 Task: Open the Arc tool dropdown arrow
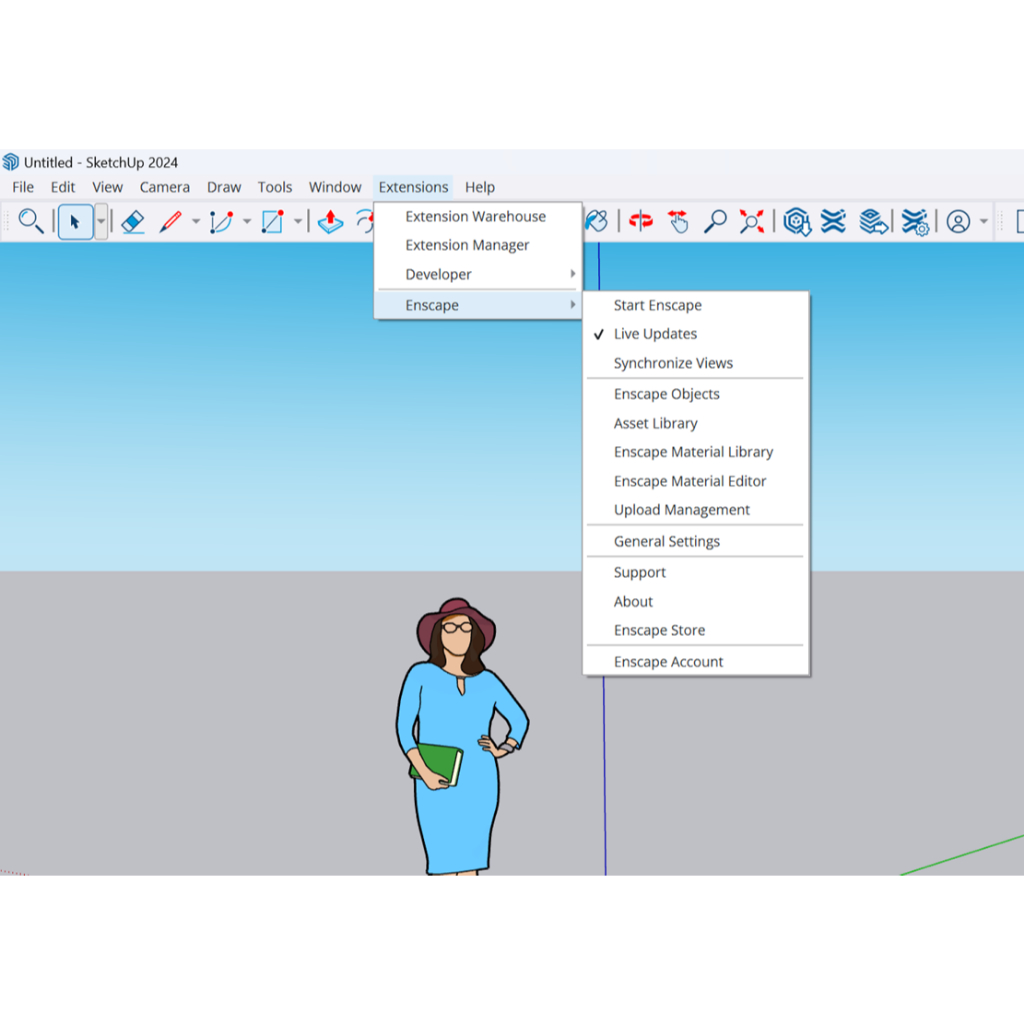(247, 222)
